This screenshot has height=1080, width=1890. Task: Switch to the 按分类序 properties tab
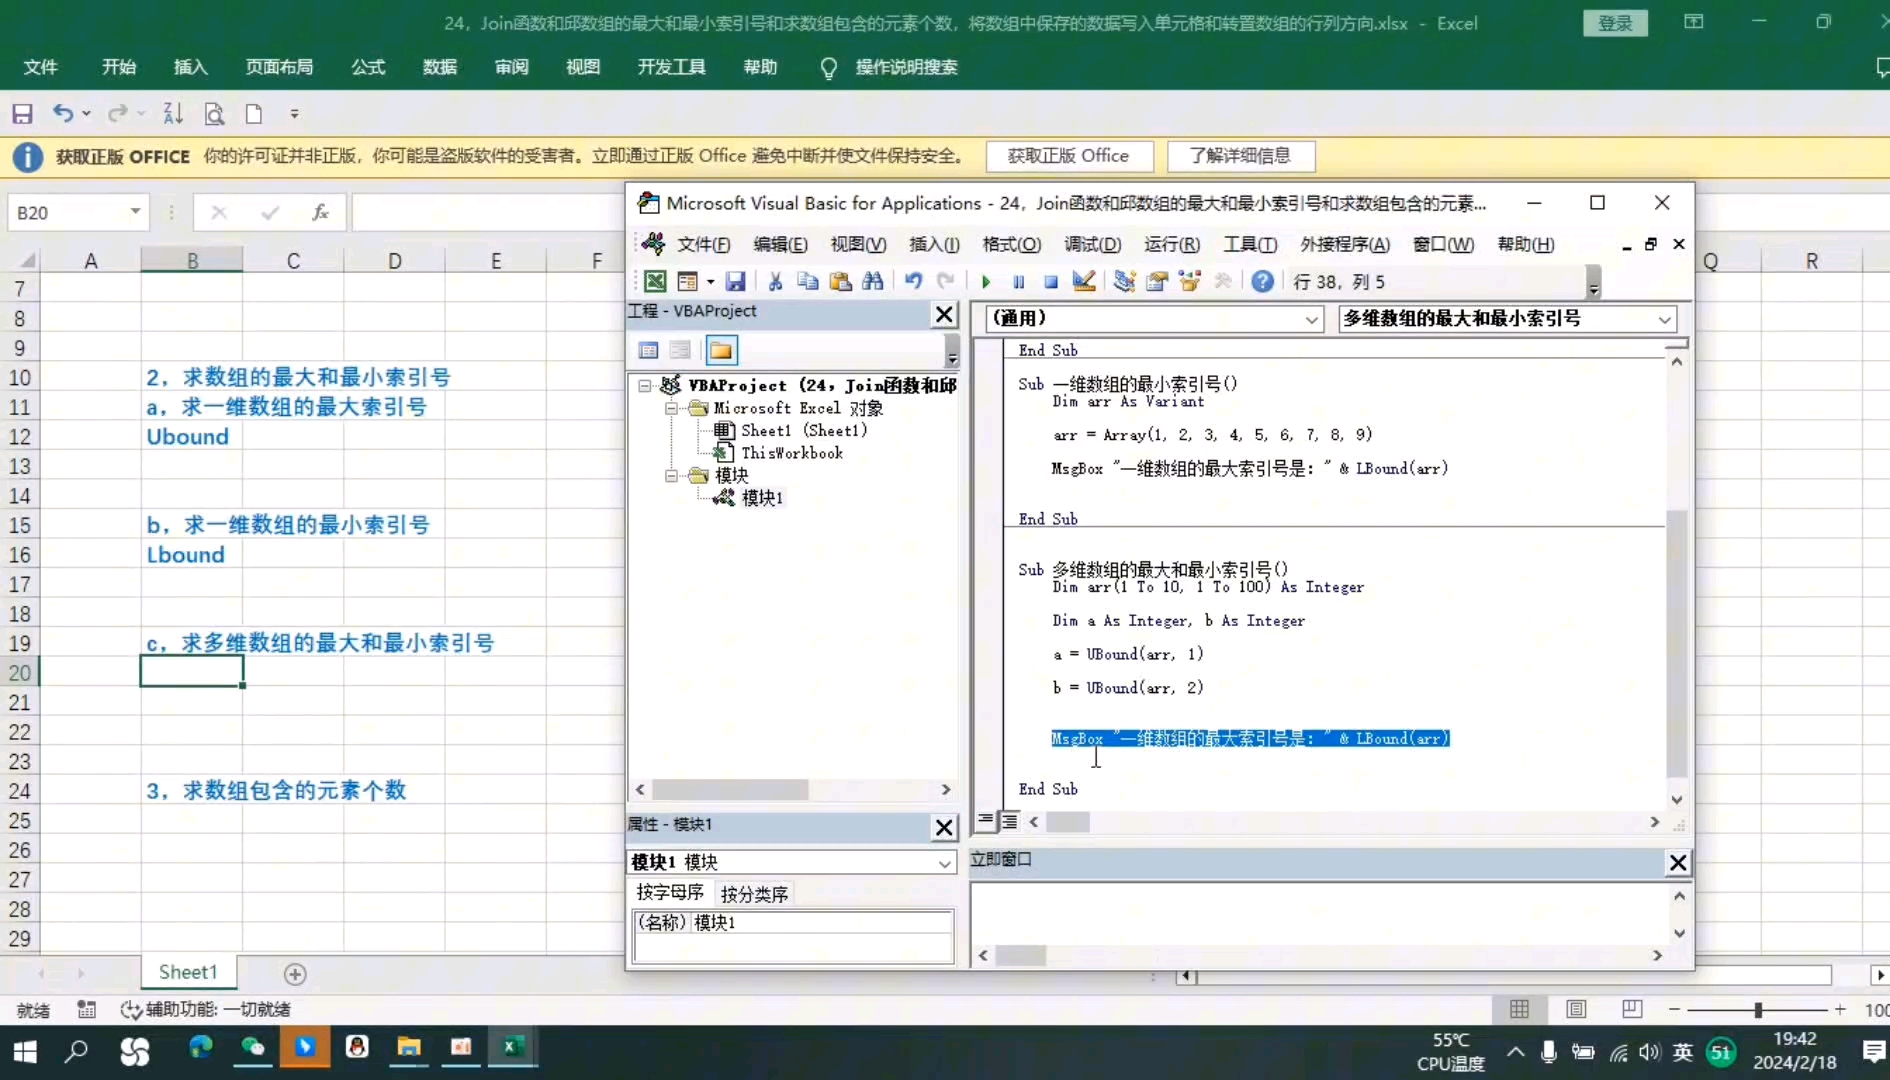click(x=754, y=893)
